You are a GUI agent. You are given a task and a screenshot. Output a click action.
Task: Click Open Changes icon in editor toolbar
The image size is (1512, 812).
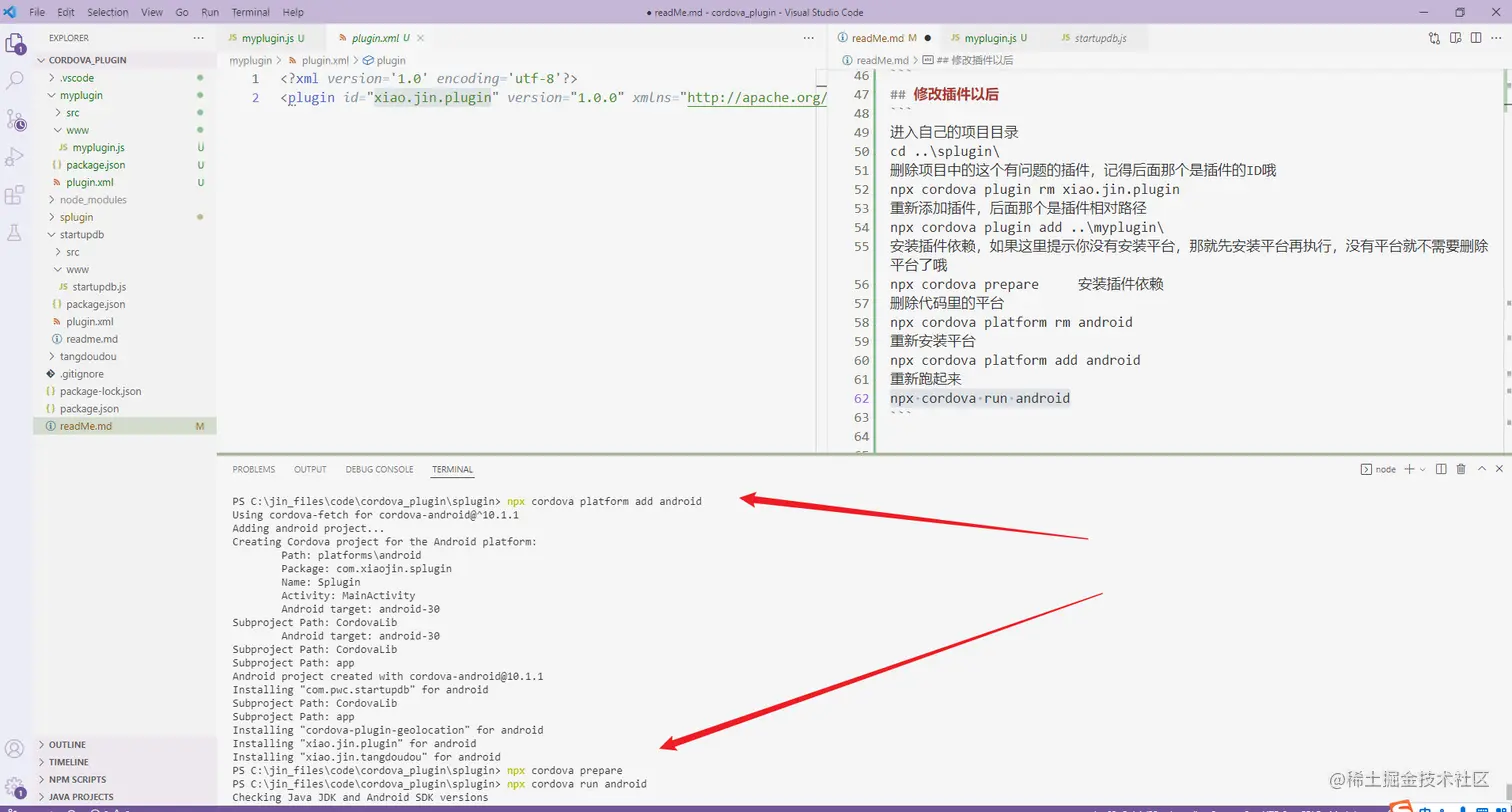1435,38
